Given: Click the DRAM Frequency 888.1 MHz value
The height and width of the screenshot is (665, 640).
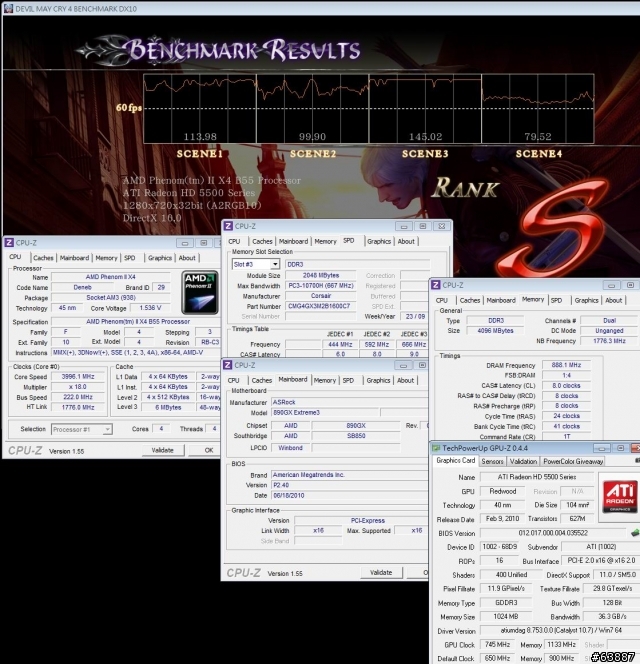Looking at the screenshot, I should (x=566, y=365).
